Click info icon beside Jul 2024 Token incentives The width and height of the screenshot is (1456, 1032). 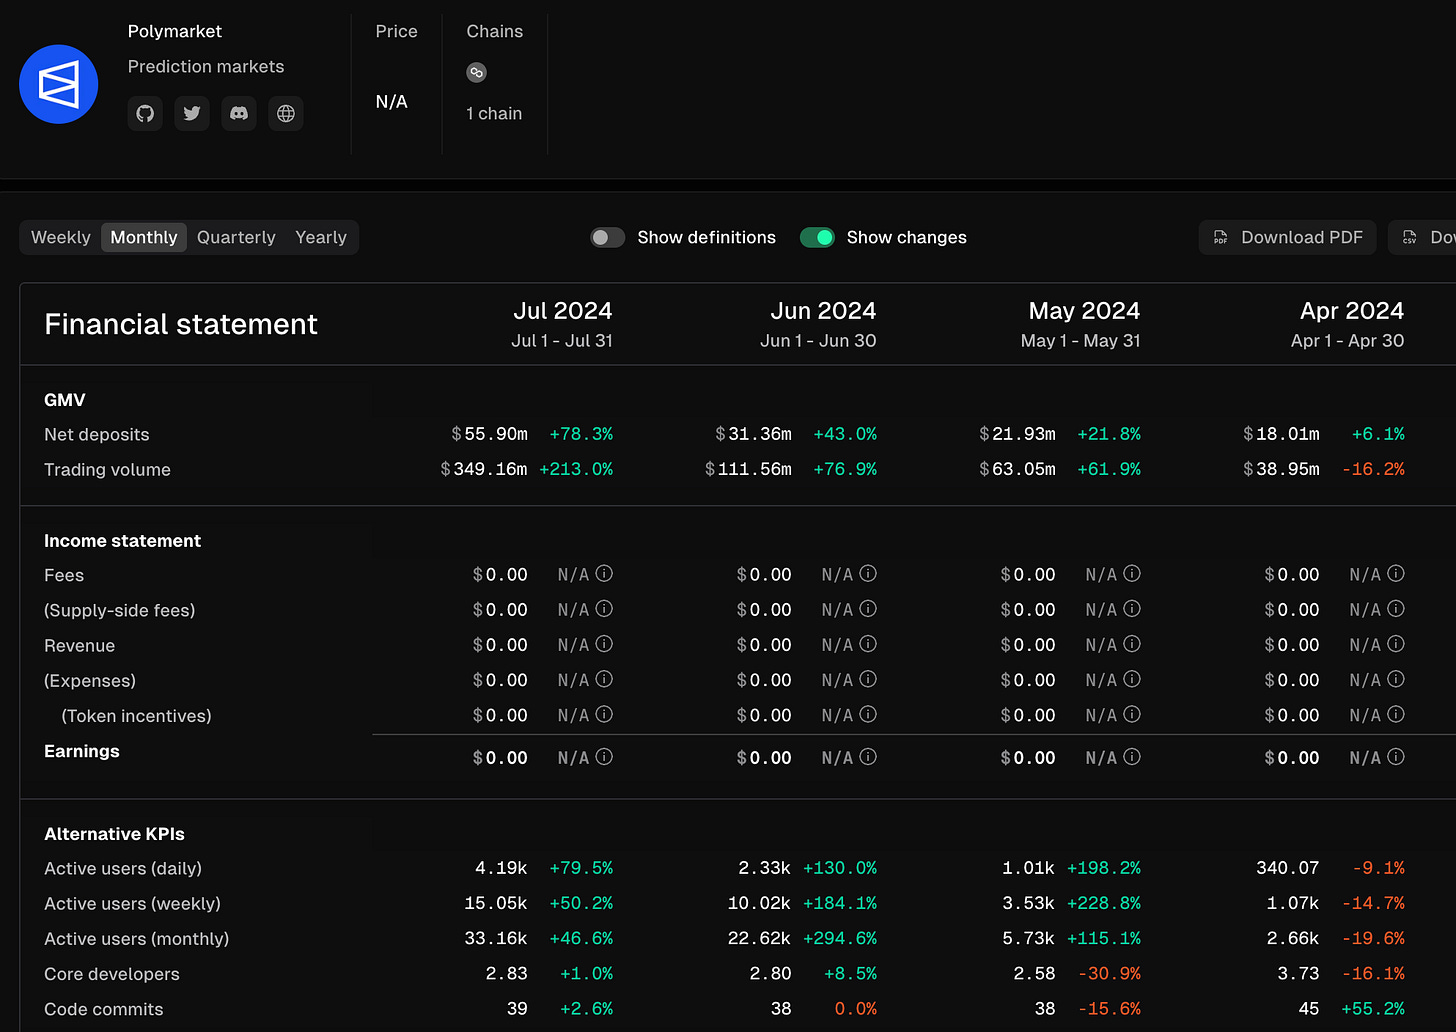(604, 714)
